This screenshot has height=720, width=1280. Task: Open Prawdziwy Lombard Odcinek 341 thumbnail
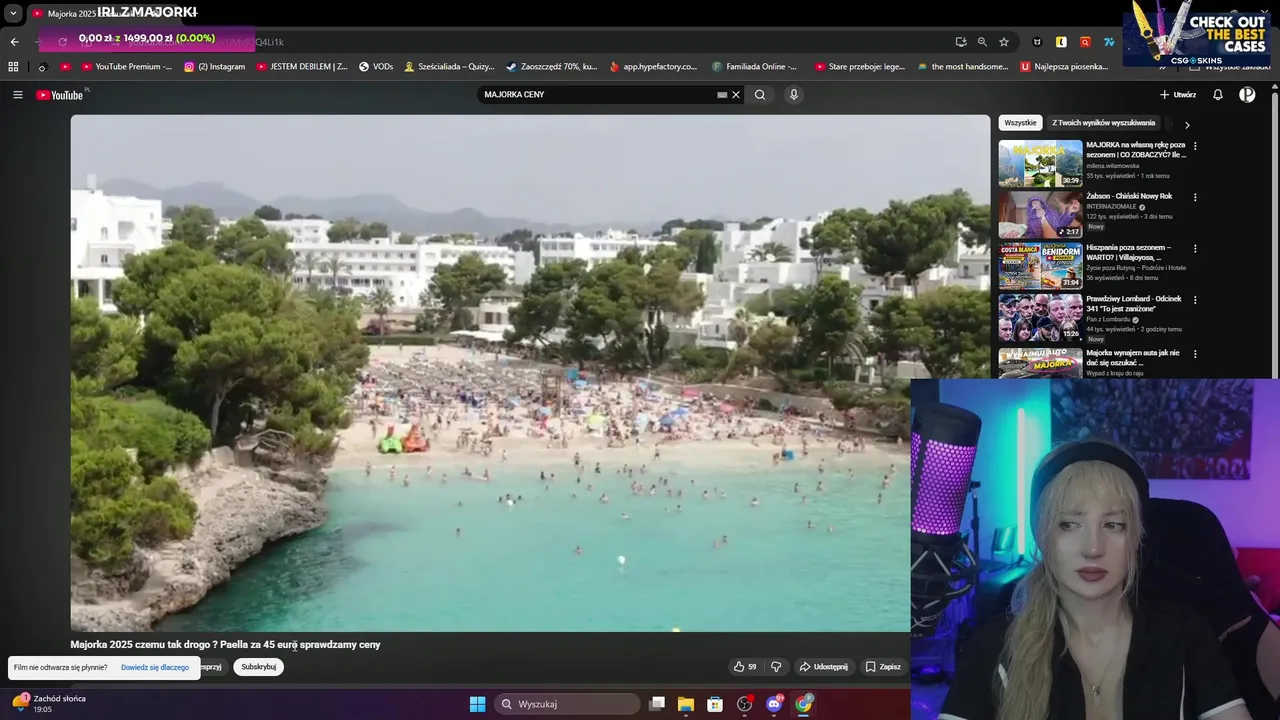(x=1040, y=317)
